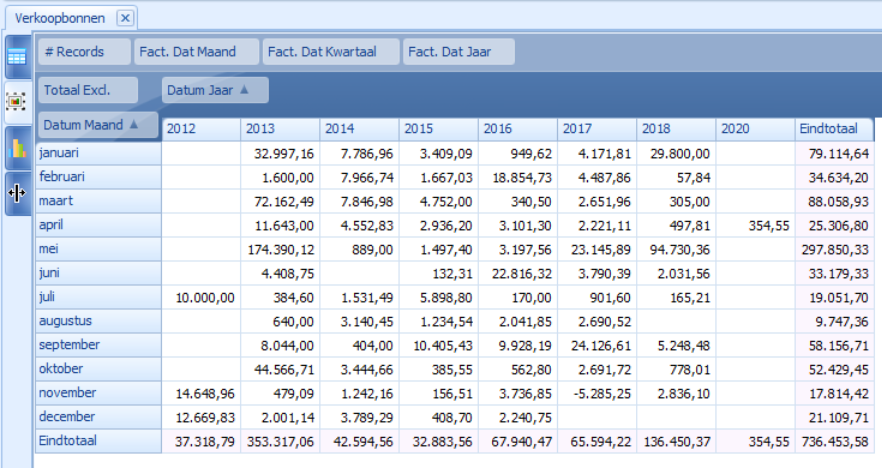This screenshot has height=468, width=882.
Task: Open the bar chart view icon
Action: pyautogui.click(x=17, y=148)
